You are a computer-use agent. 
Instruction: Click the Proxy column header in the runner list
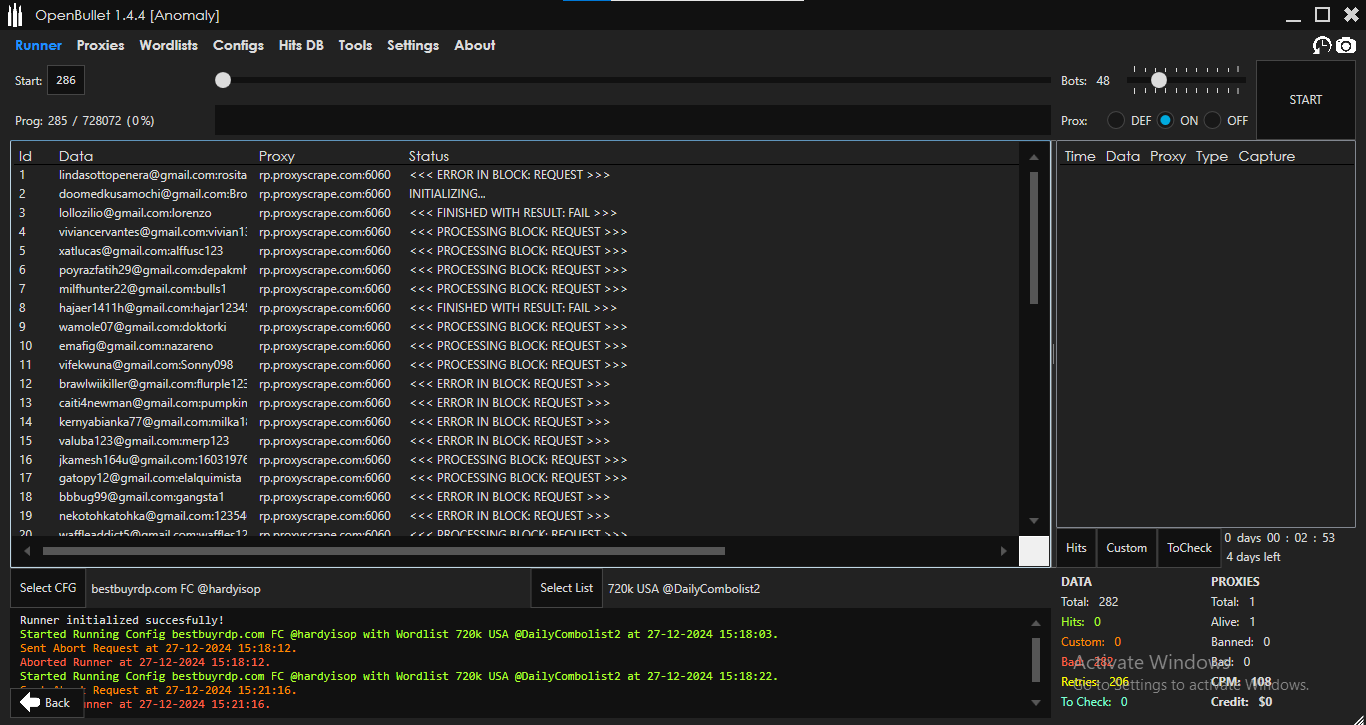(277, 156)
